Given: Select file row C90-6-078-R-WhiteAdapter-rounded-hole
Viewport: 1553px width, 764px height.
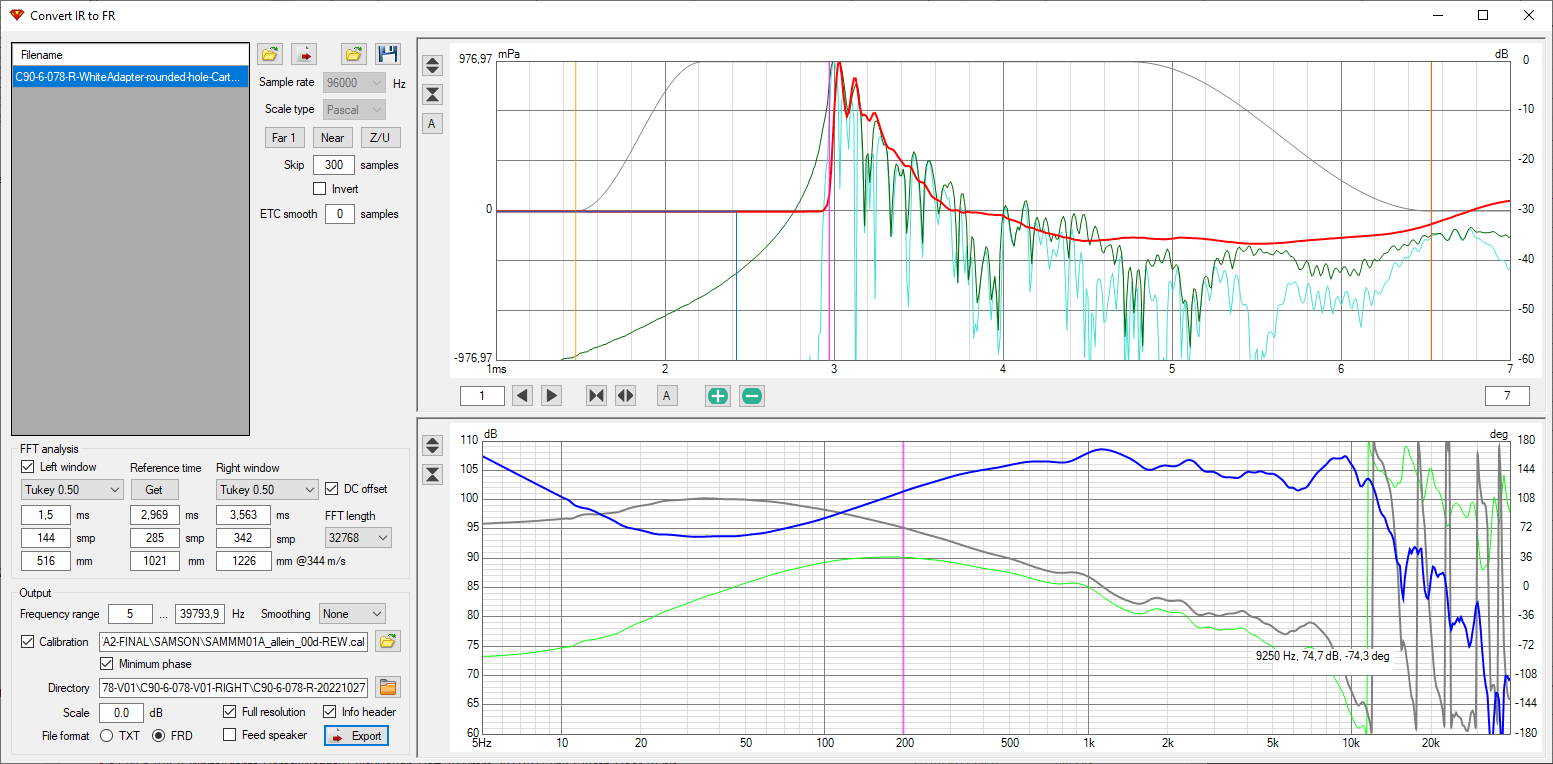Looking at the screenshot, I should (x=130, y=76).
